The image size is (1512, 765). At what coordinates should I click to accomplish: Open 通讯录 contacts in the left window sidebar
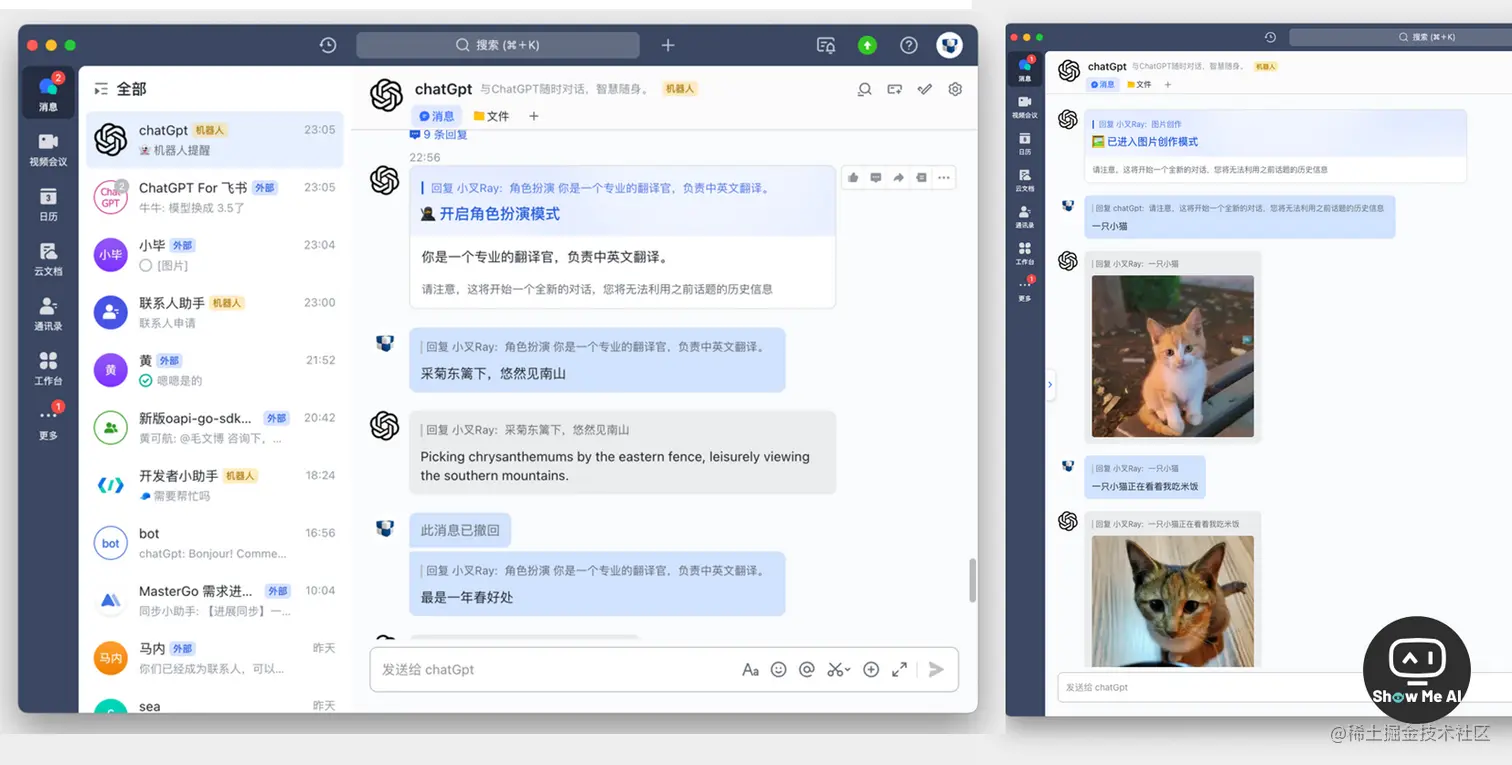pos(48,313)
